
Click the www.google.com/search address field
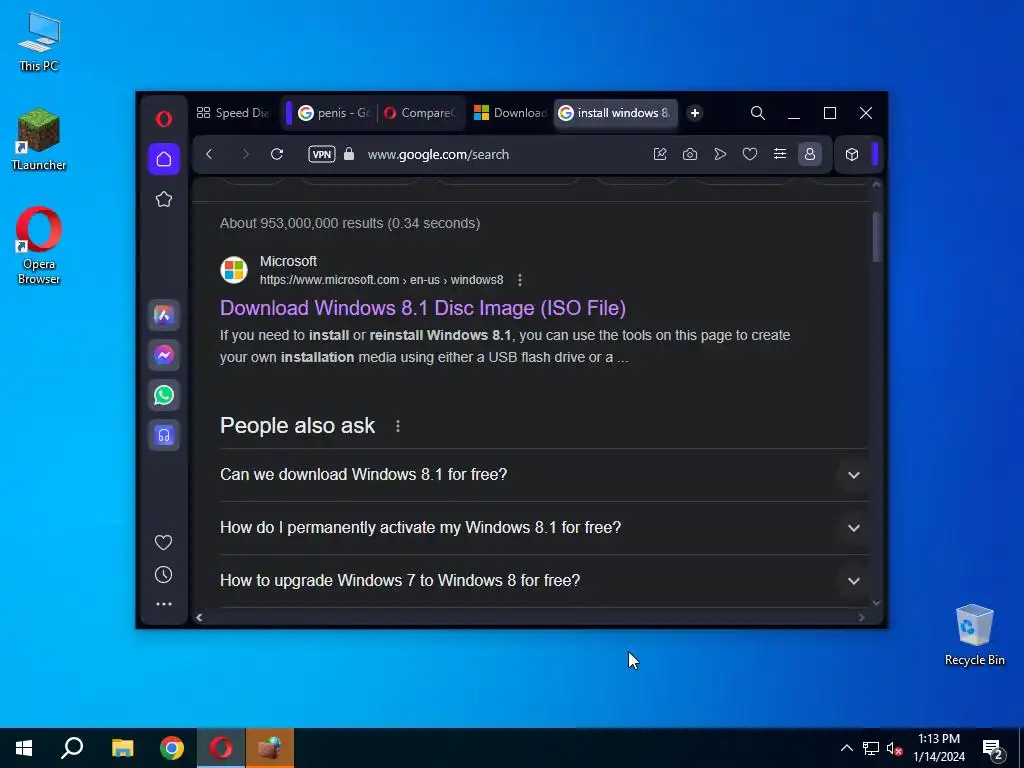[438, 155]
